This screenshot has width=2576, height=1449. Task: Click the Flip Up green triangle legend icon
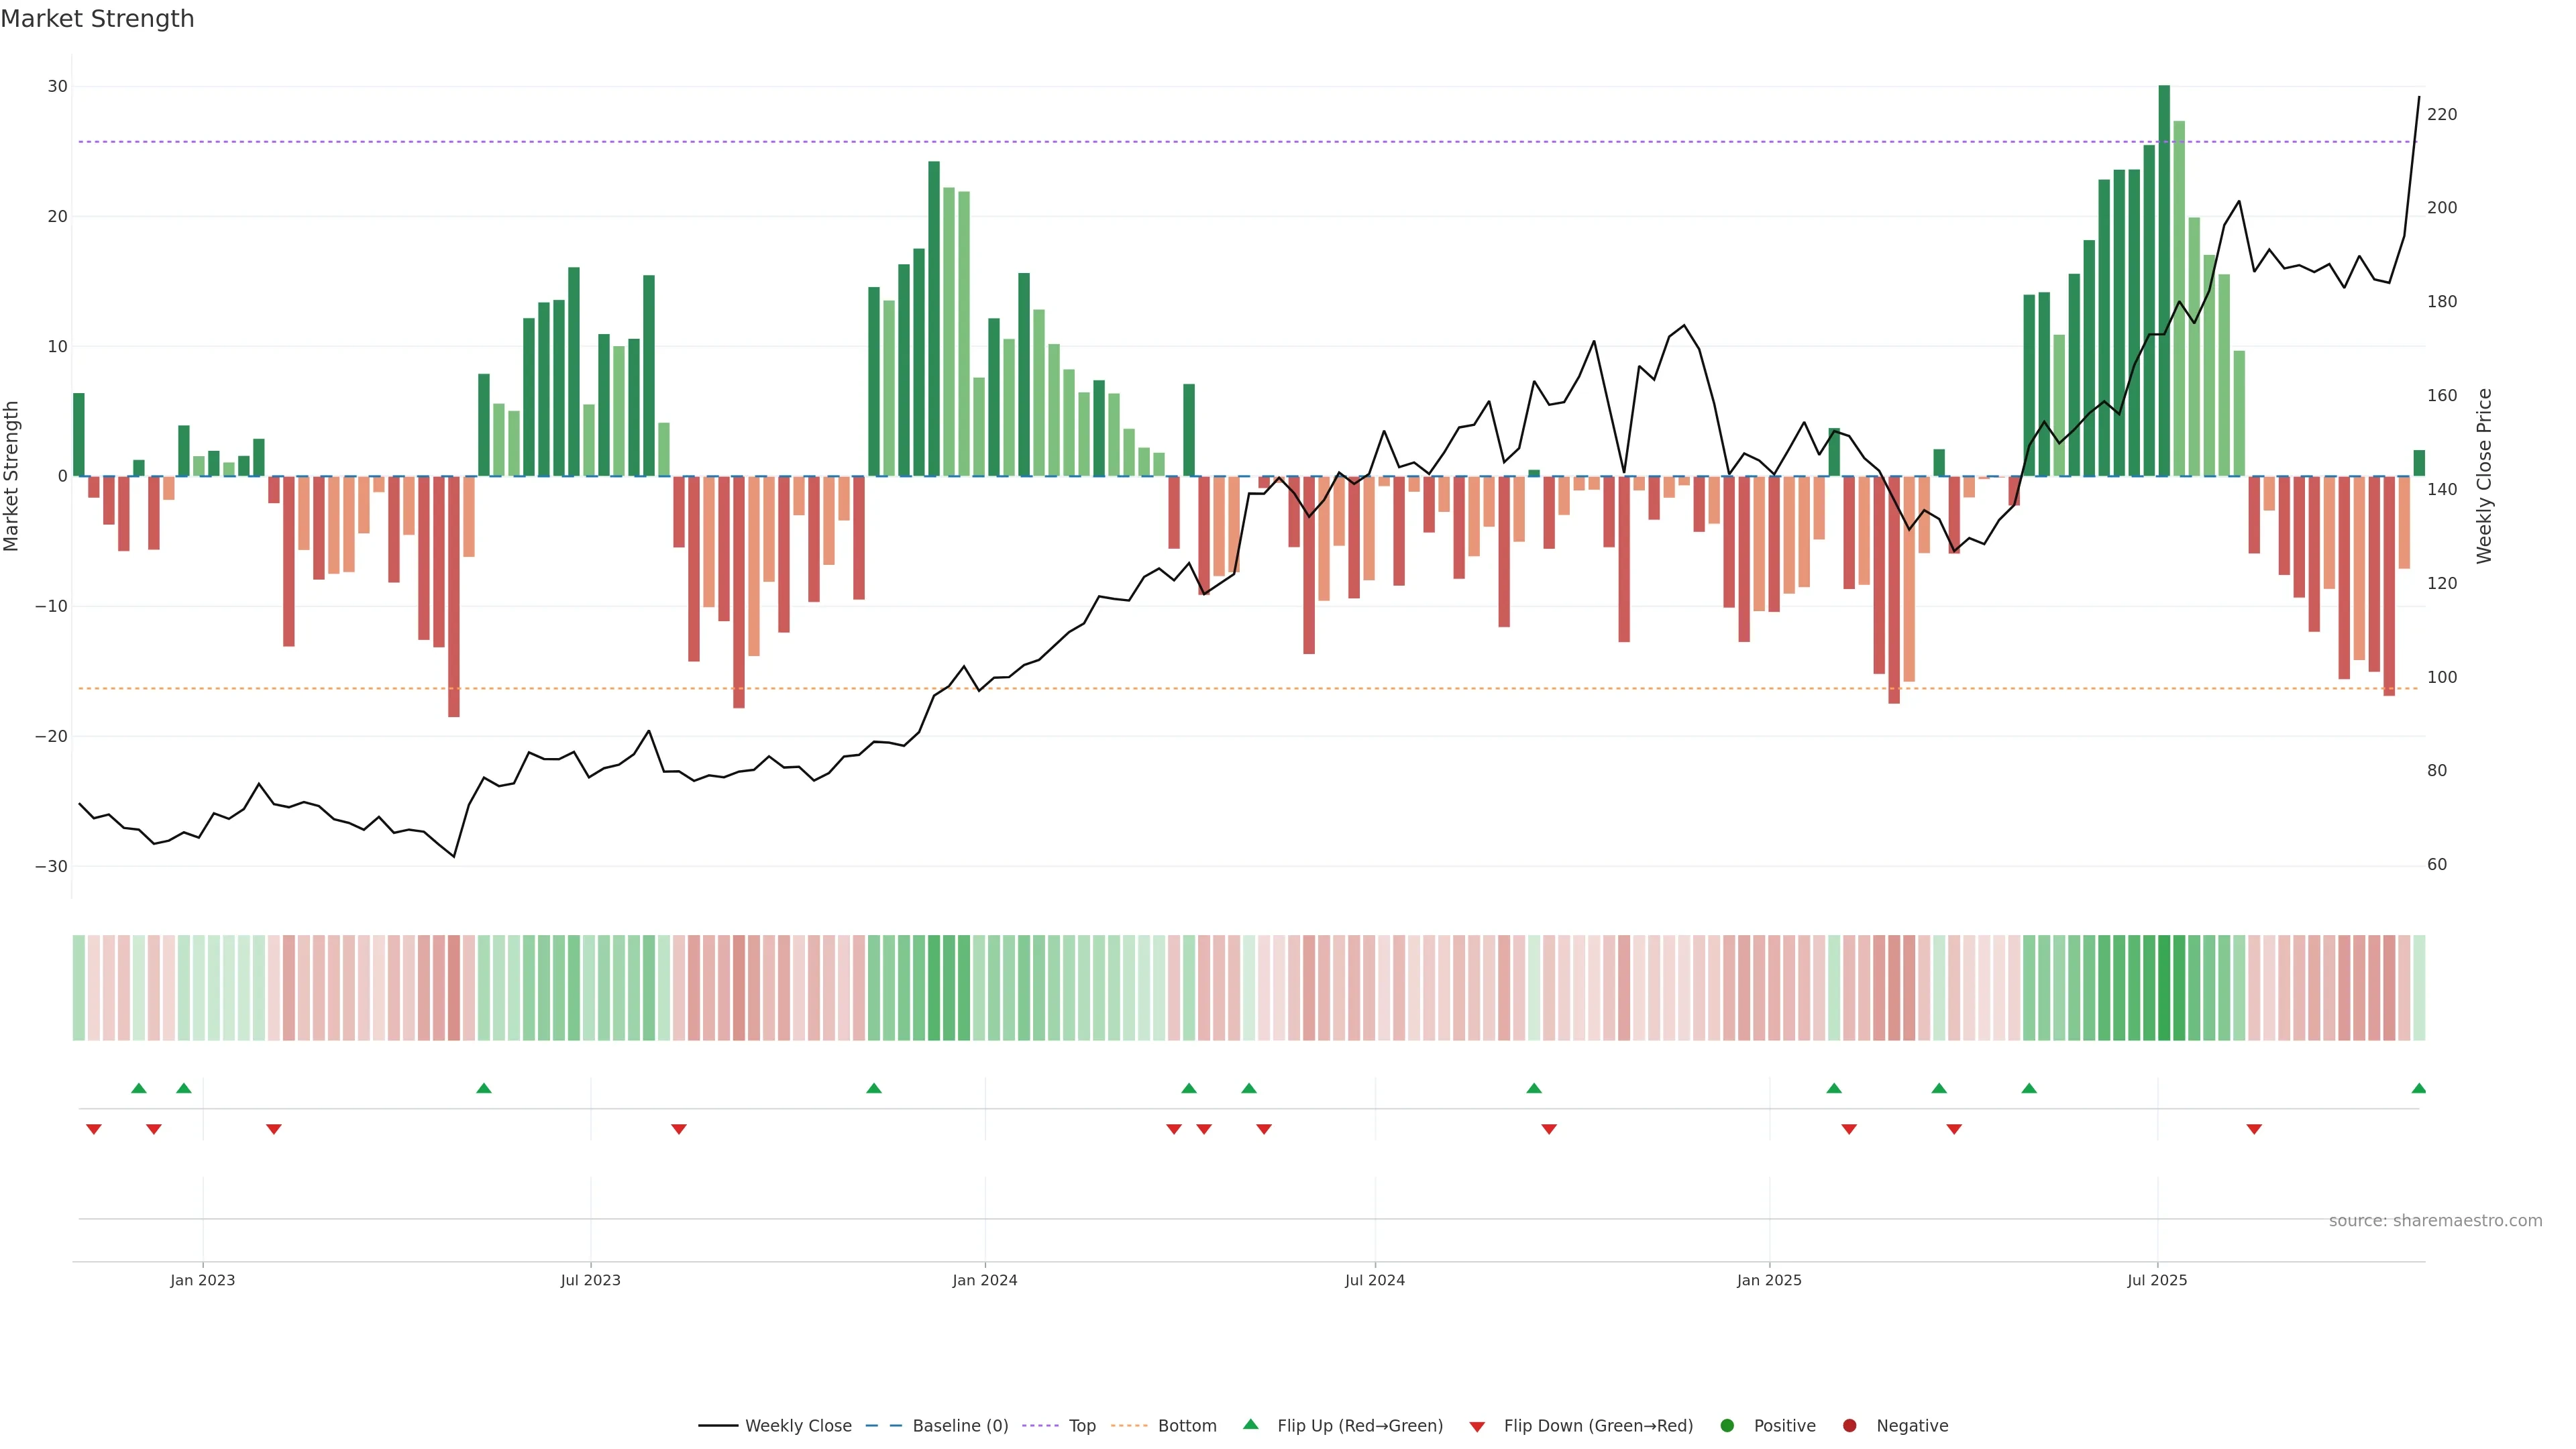1250,1424
